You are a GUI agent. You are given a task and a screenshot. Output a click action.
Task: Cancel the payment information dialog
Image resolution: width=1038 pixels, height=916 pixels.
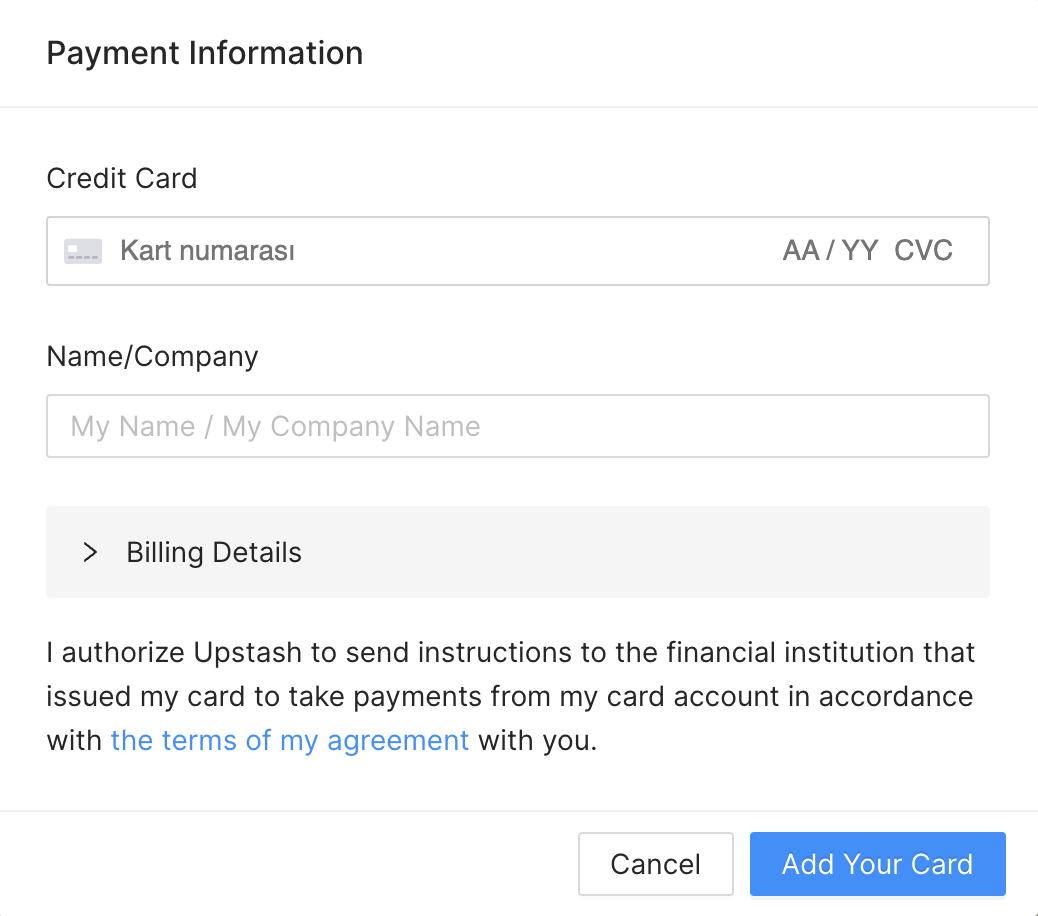pos(655,864)
